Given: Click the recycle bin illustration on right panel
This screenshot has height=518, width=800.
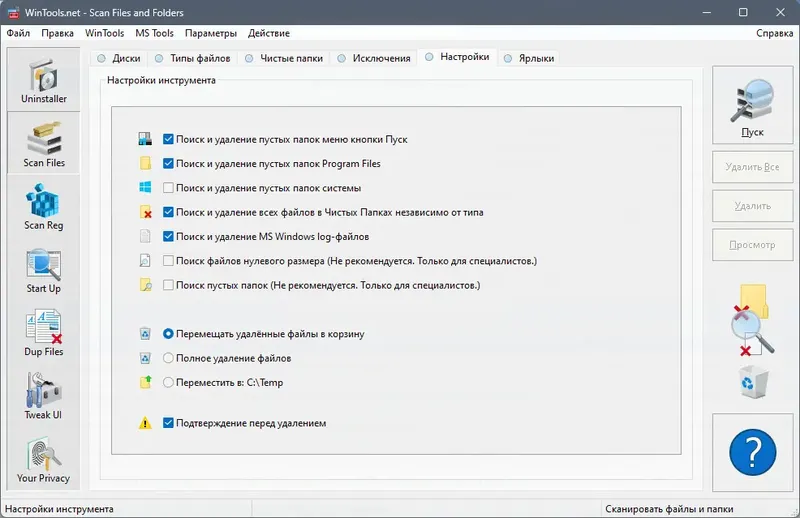Looking at the screenshot, I should pyautogui.click(x=753, y=382).
